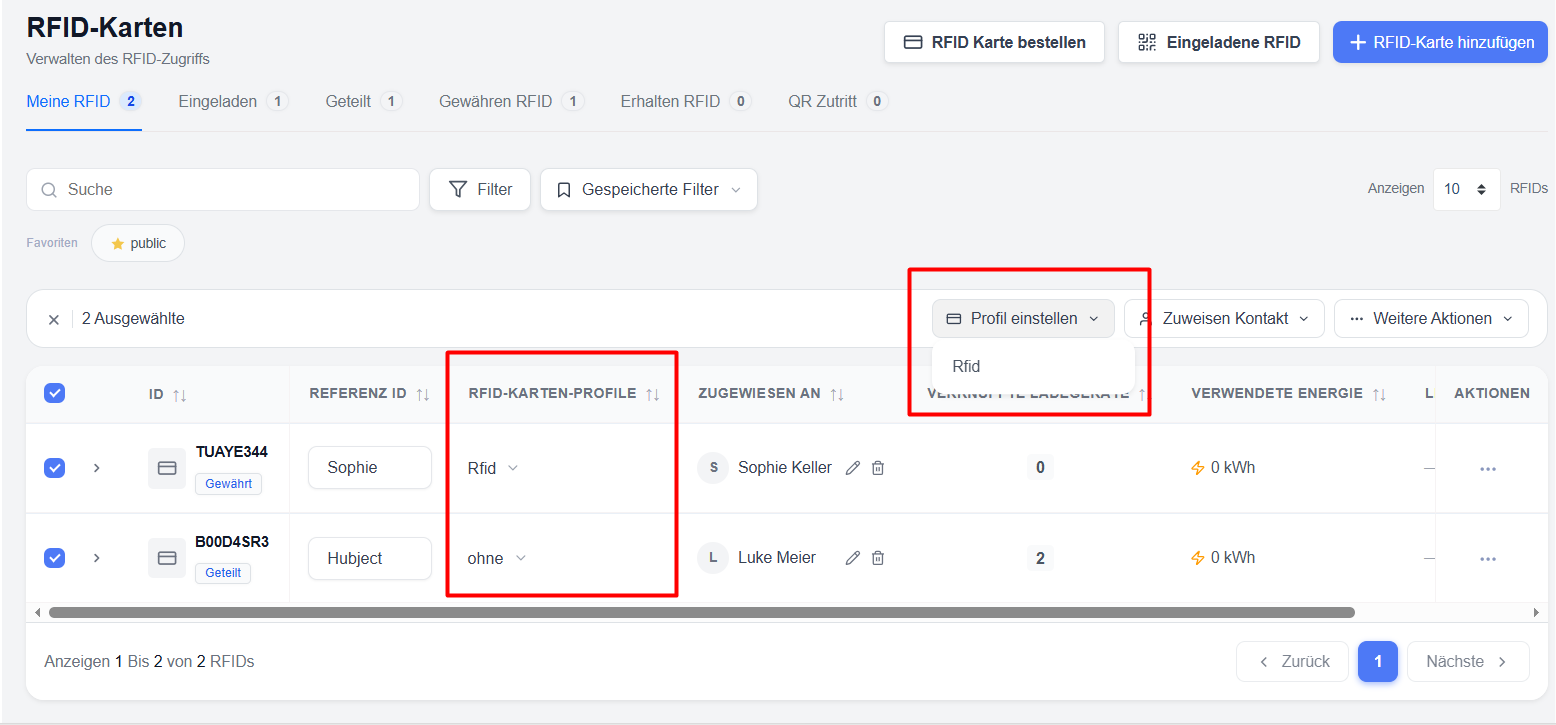Click the Geteilt tag under B00D4SR3
The width and height of the screenshot is (1556, 725).
coord(223,574)
